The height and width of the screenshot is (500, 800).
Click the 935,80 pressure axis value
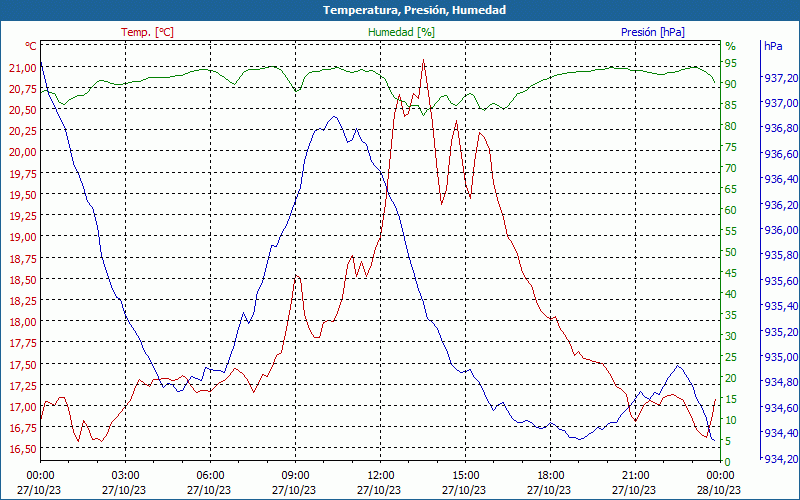781,255
